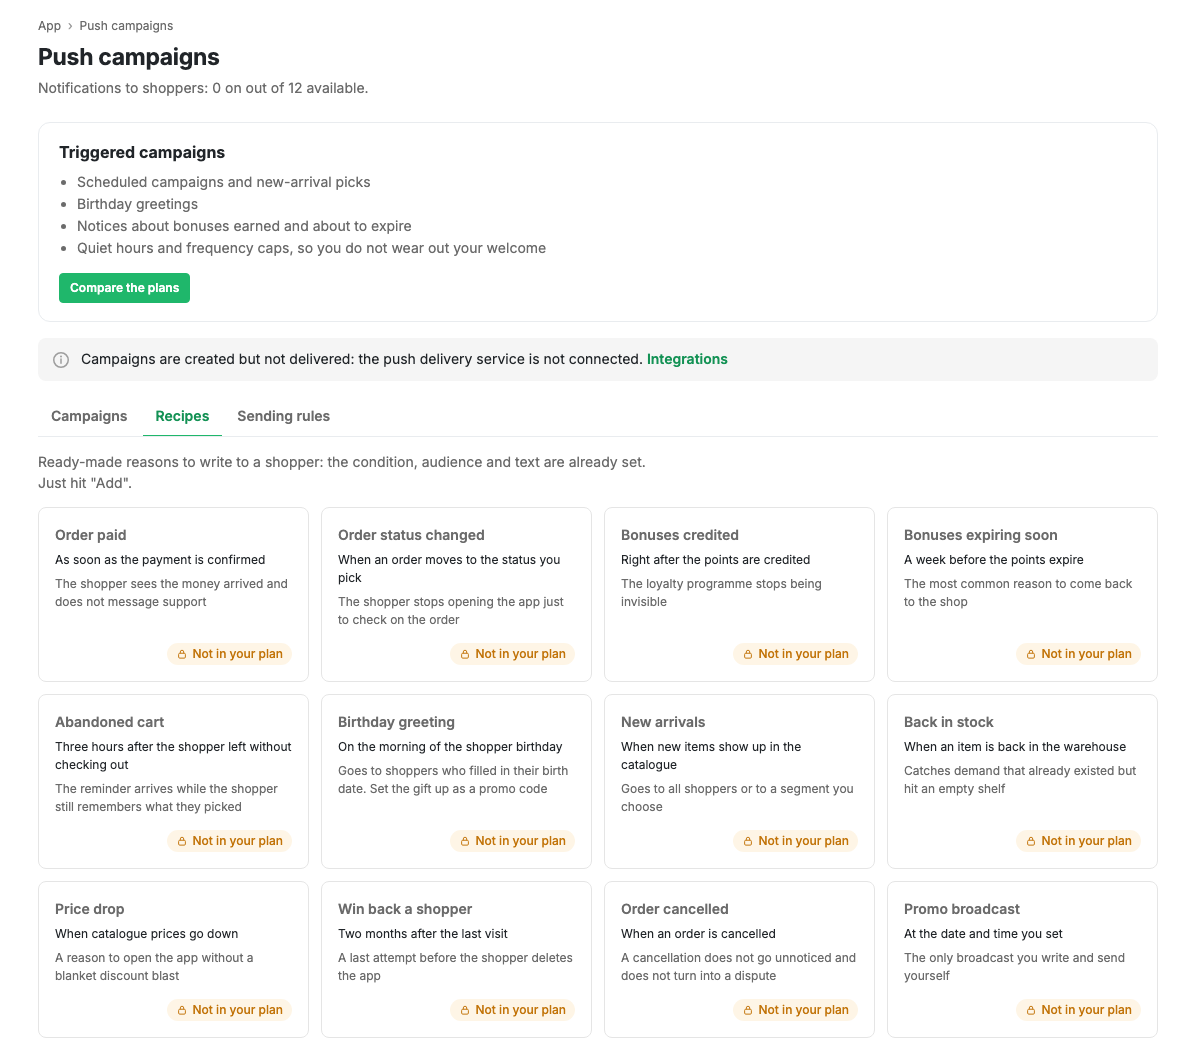1196x1056 pixels.
Task: Click the "Triggered campaigns" heading
Action: click(142, 153)
